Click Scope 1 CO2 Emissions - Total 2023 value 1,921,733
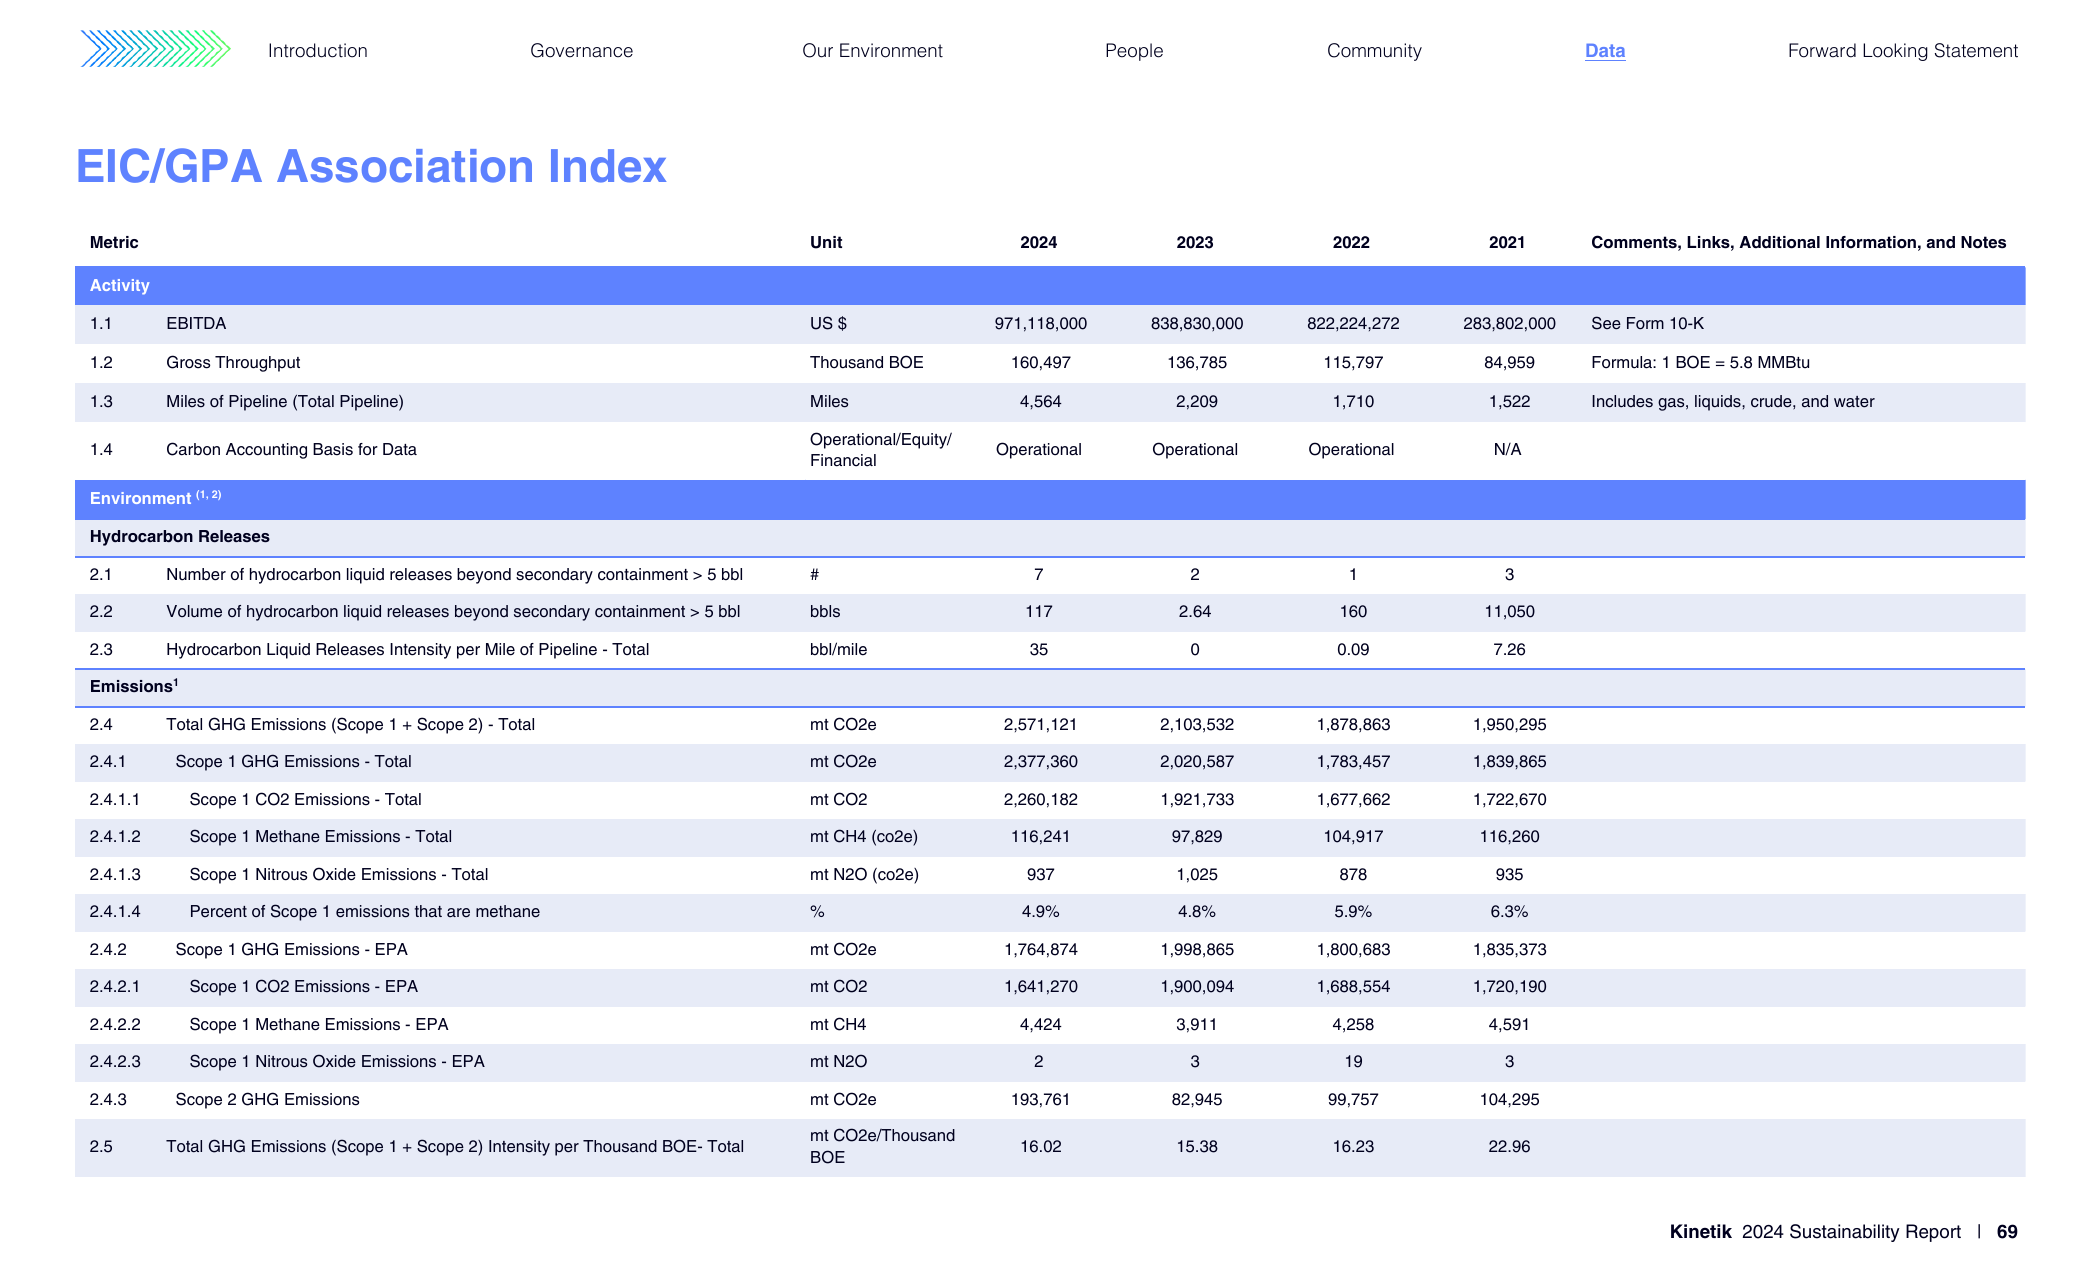This screenshot has height=1275, width=2100. pyautogui.click(x=1197, y=799)
